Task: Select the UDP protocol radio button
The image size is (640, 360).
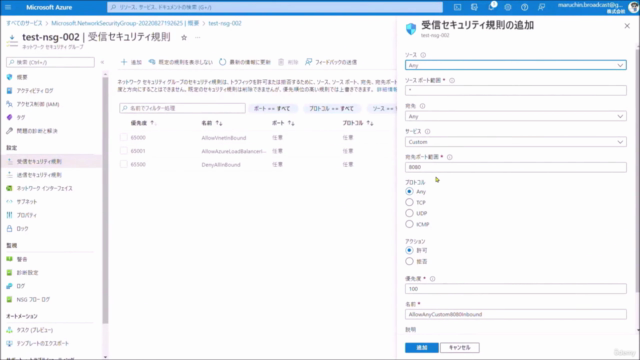Action: 409,213
